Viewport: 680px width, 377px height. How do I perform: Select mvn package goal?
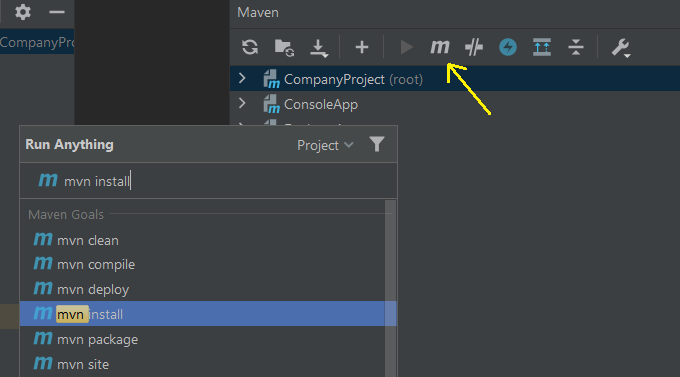(x=203, y=339)
